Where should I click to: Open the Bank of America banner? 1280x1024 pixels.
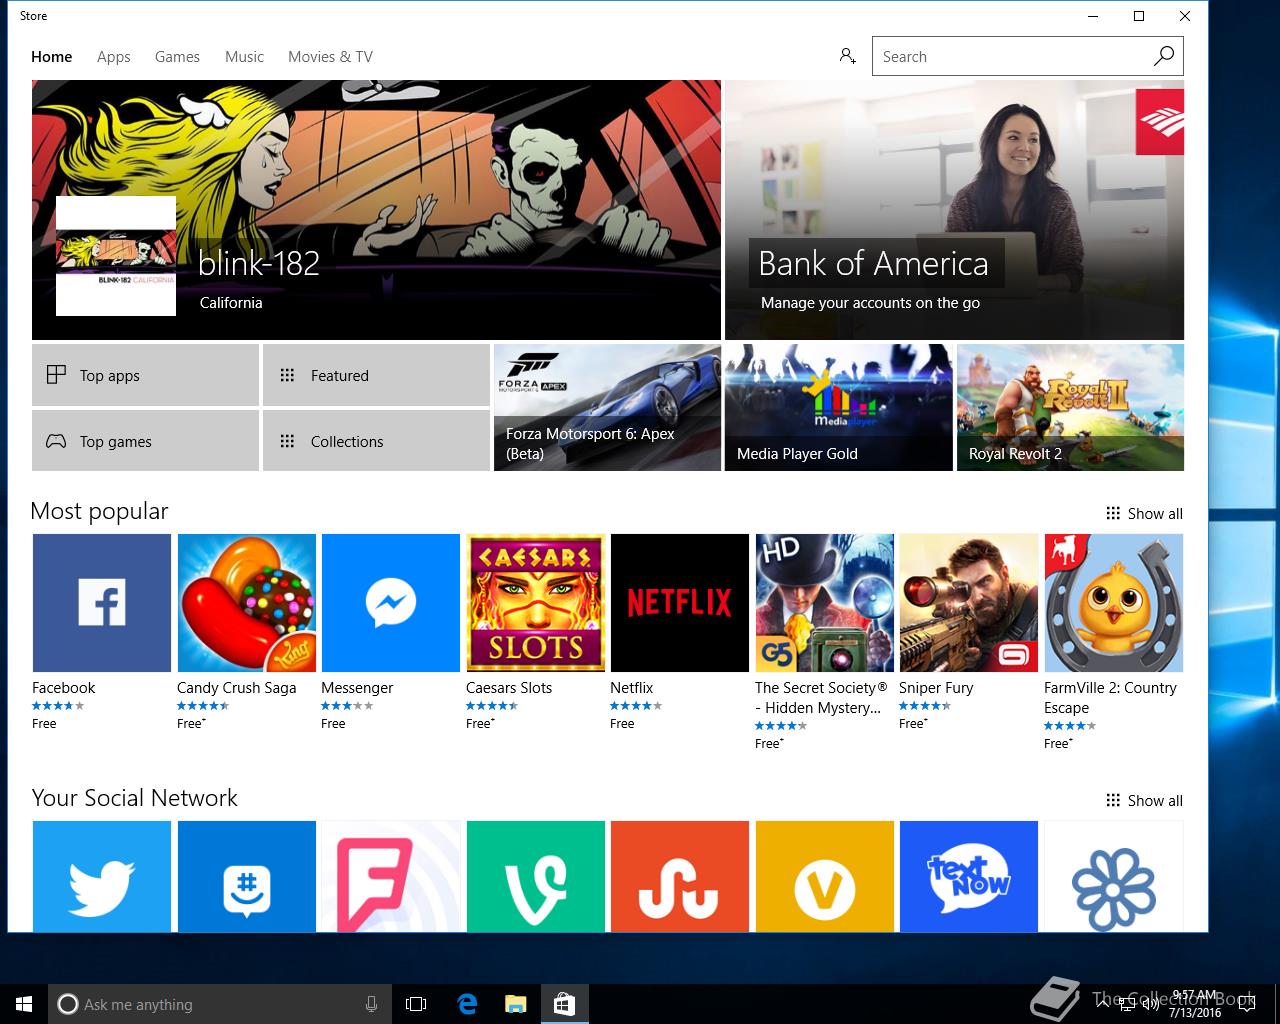tap(954, 210)
